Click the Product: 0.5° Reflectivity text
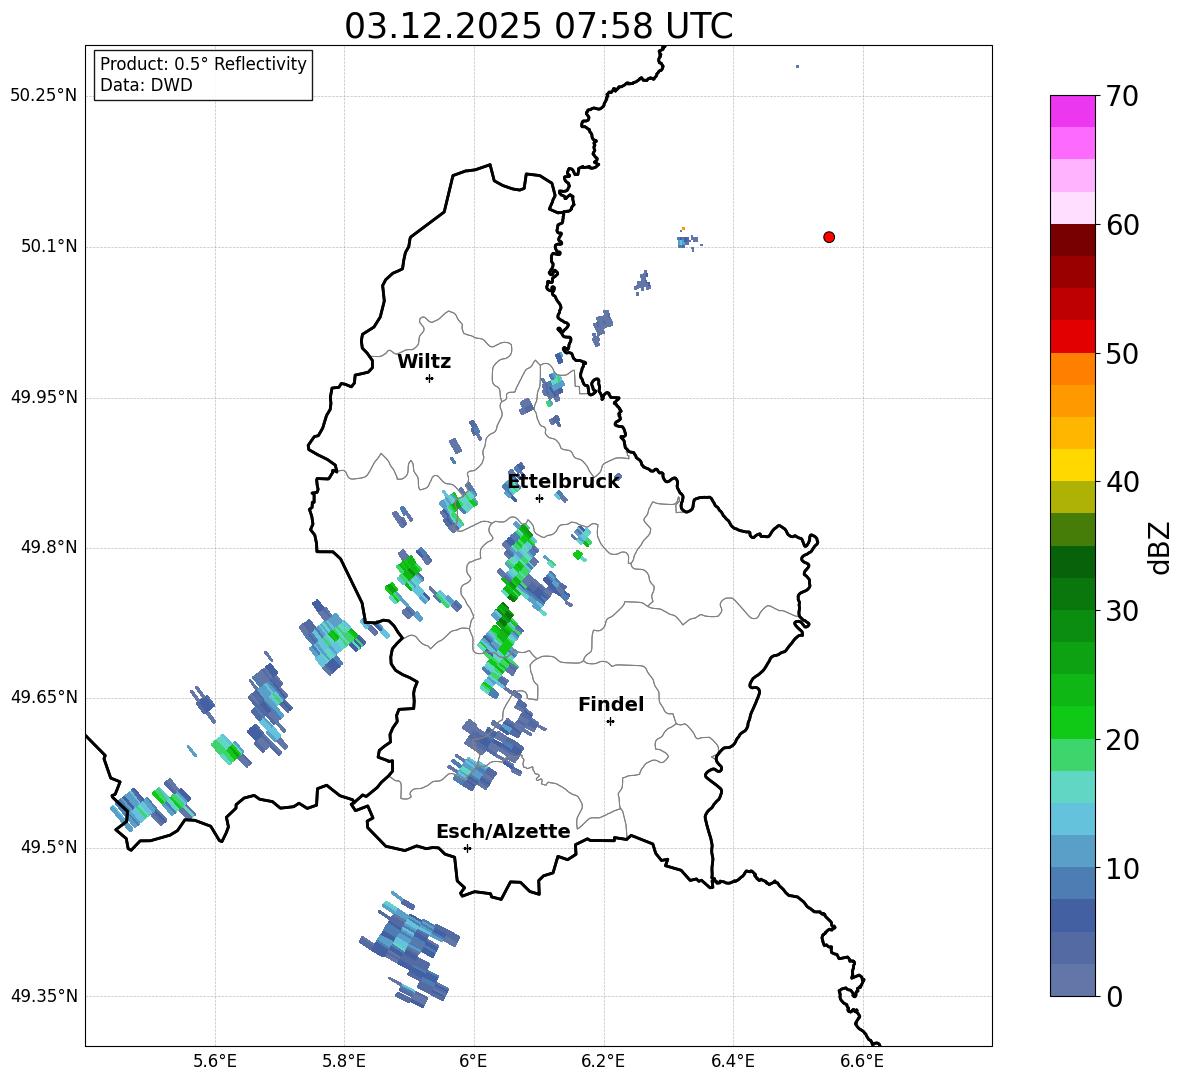This screenshot has width=1184, height=1081. tap(203, 64)
